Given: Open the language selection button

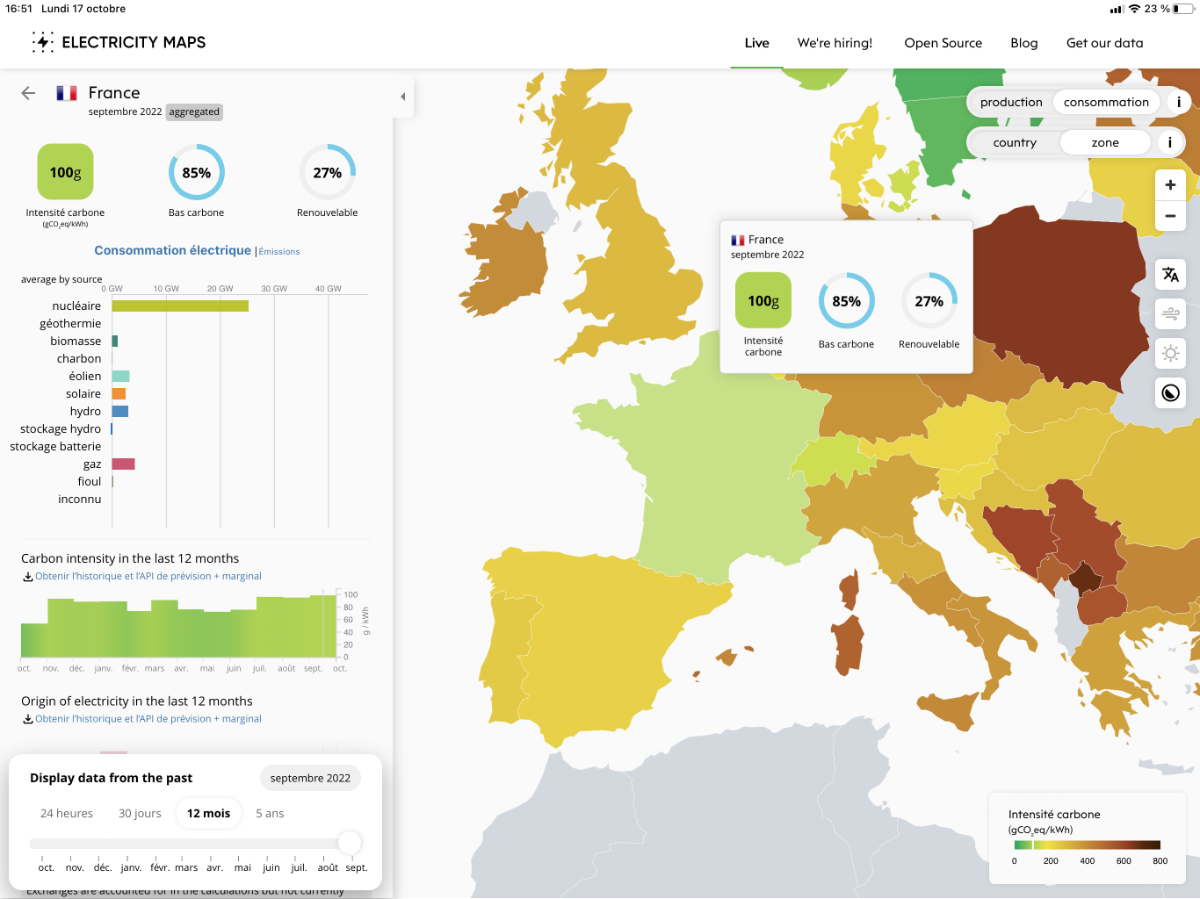Looking at the screenshot, I should click(x=1170, y=275).
